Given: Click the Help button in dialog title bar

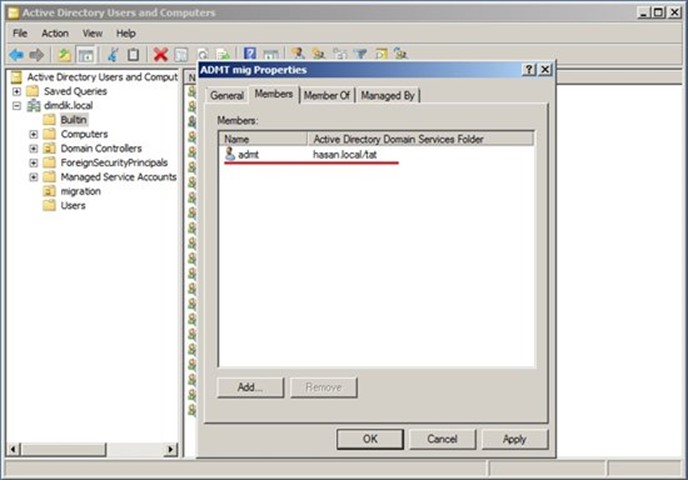Looking at the screenshot, I should click(x=529, y=69).
